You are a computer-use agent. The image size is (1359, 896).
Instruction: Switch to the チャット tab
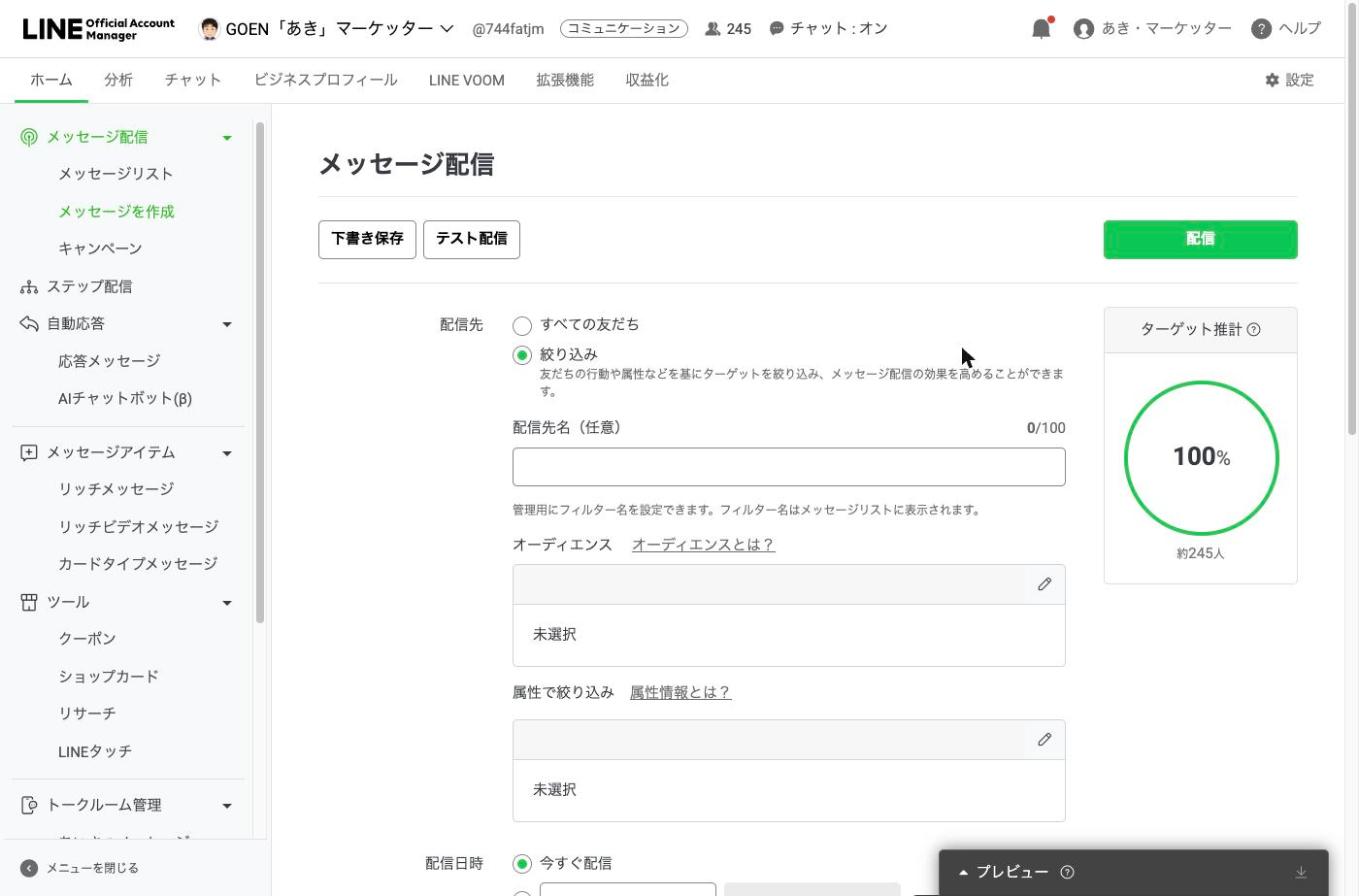pyautogui.click(x=193, y=80)
